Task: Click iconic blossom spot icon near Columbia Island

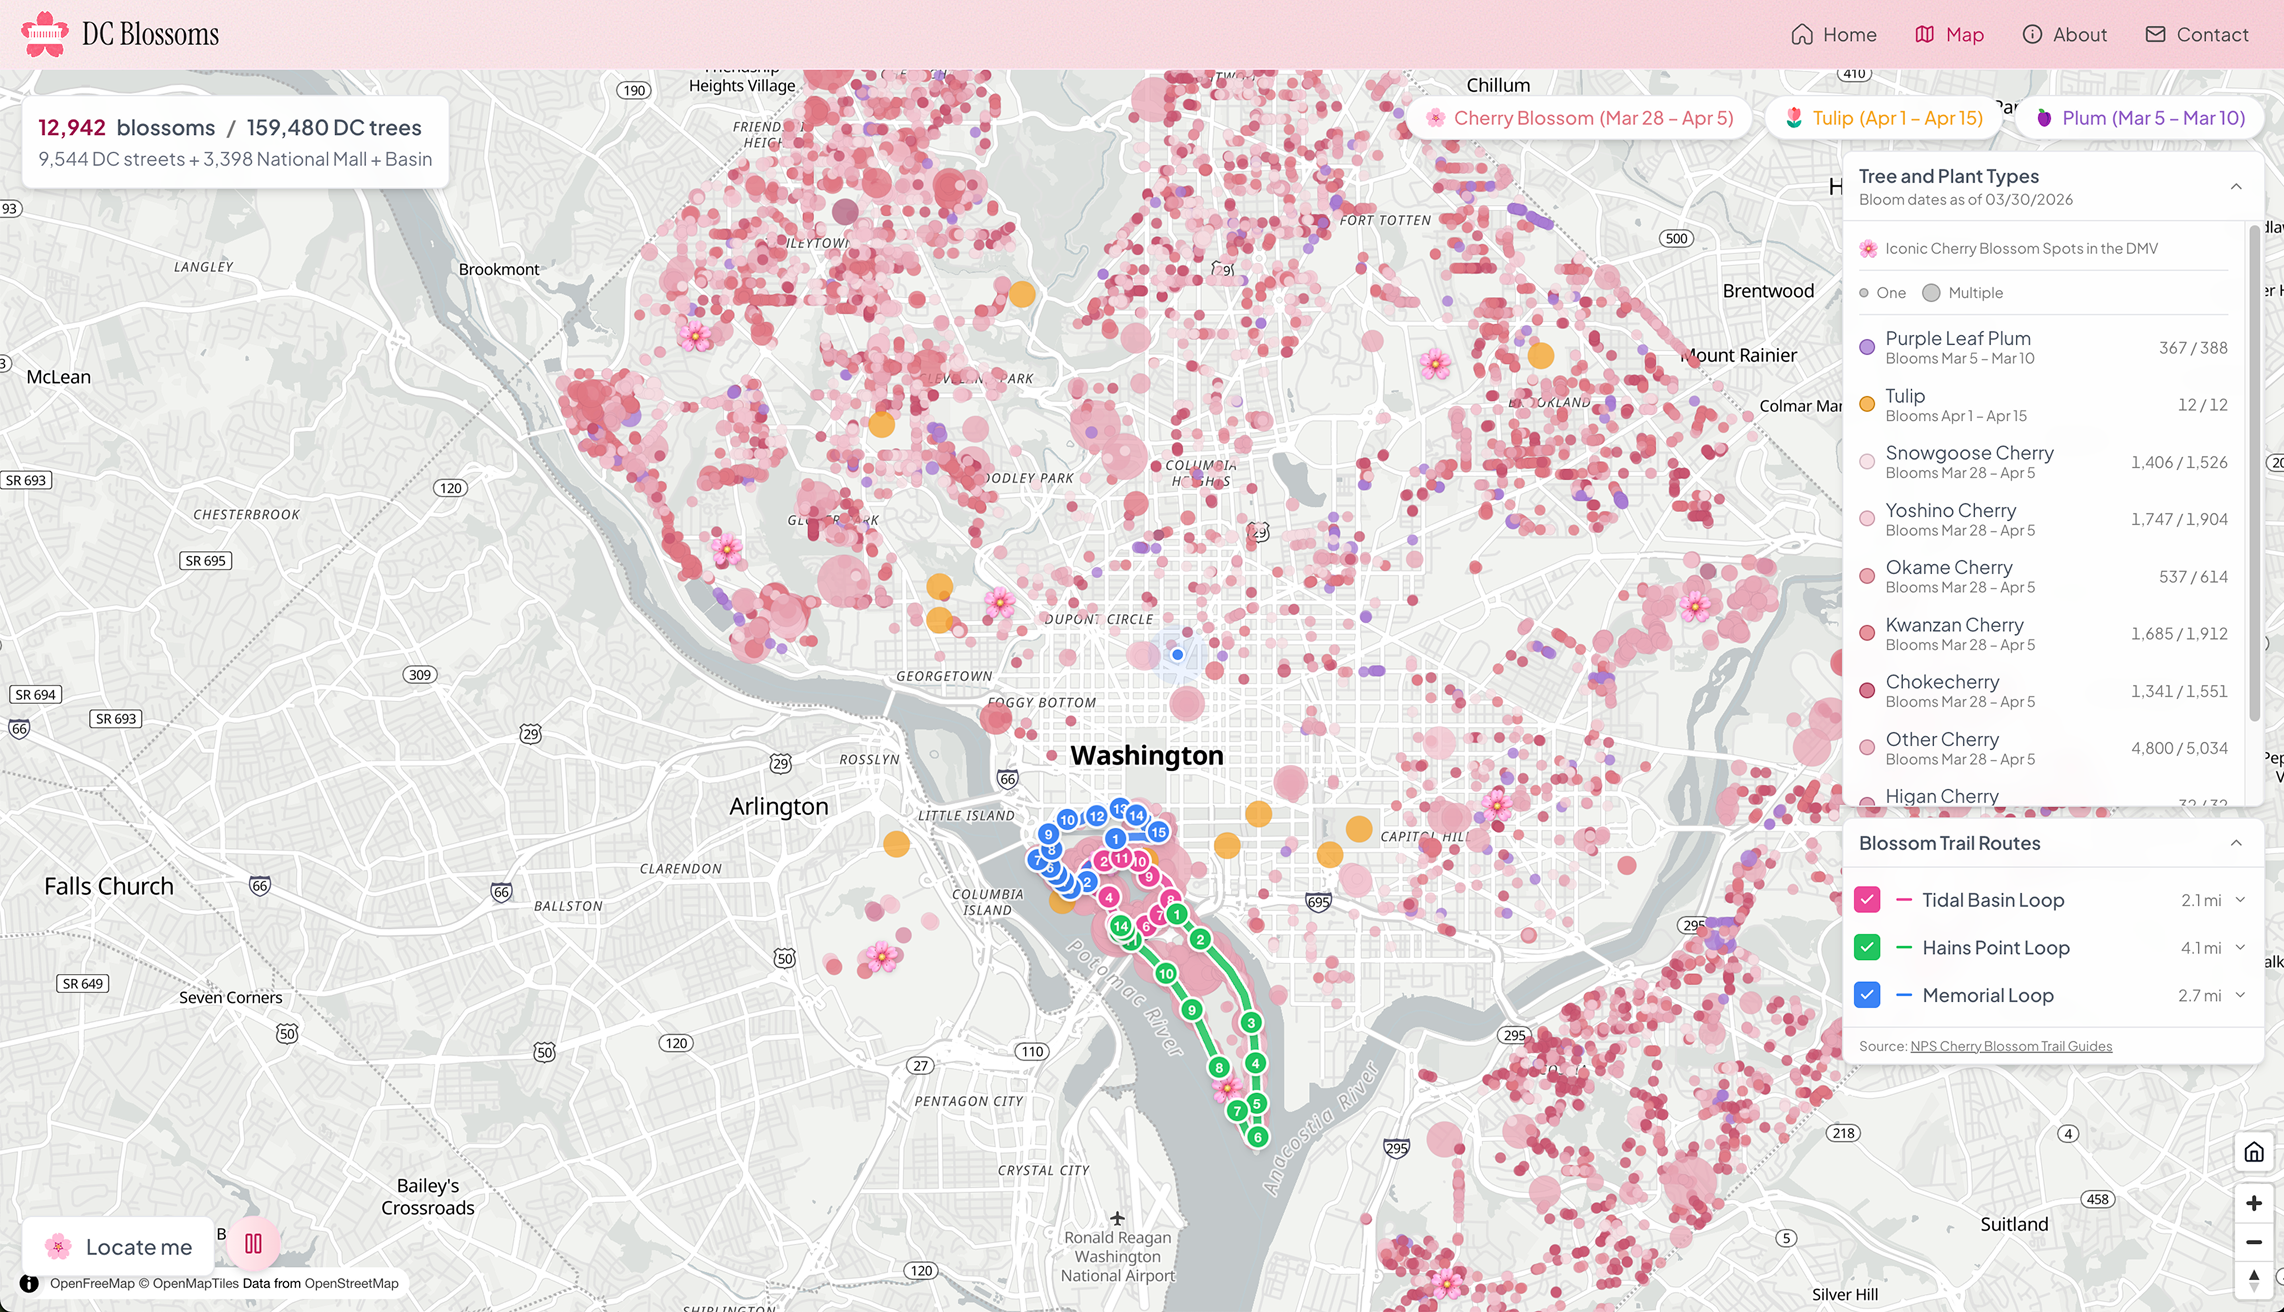Action: tap(881, 957)
